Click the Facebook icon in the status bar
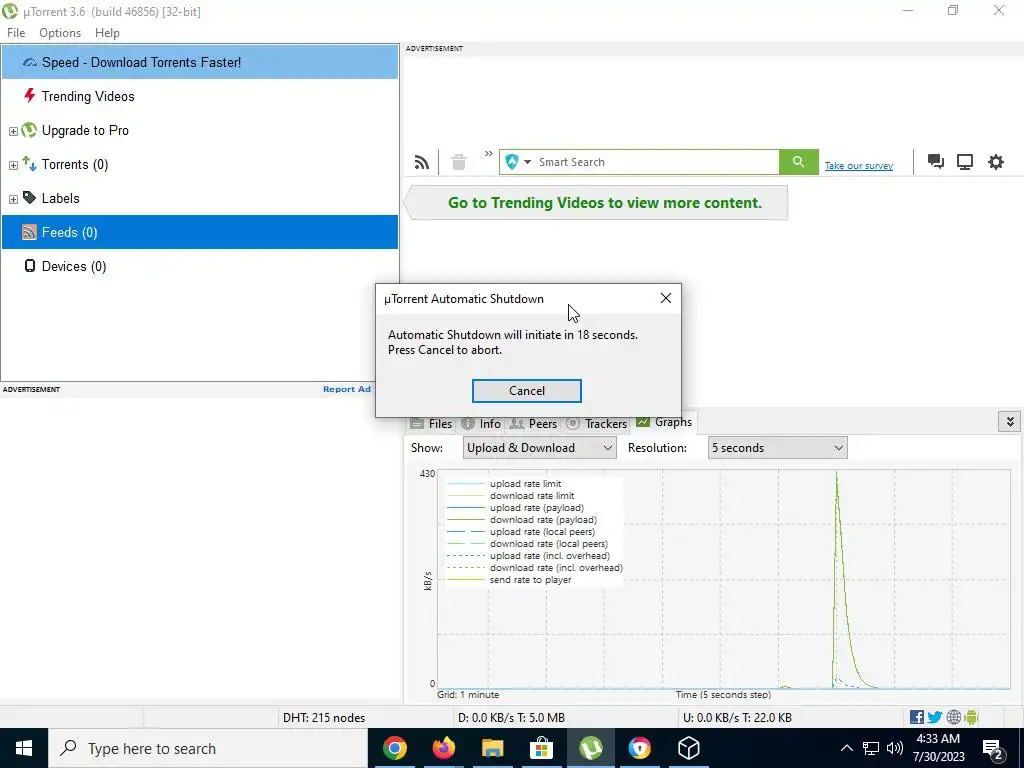 point(917,717)
